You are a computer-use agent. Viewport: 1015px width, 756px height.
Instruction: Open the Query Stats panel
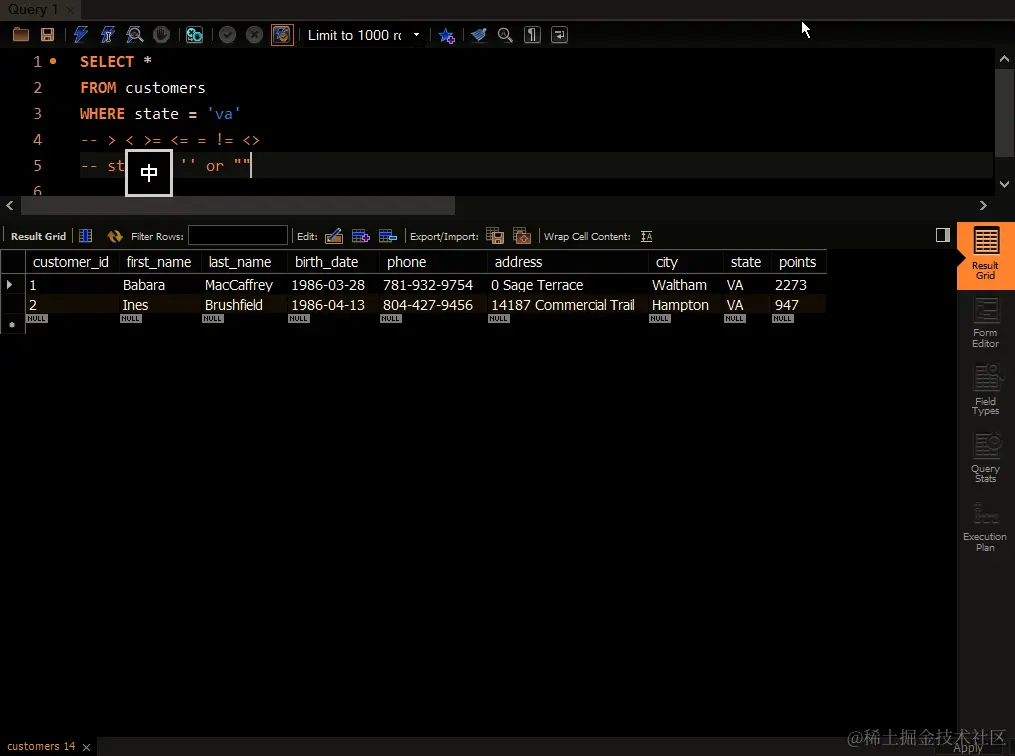point(985,458)
